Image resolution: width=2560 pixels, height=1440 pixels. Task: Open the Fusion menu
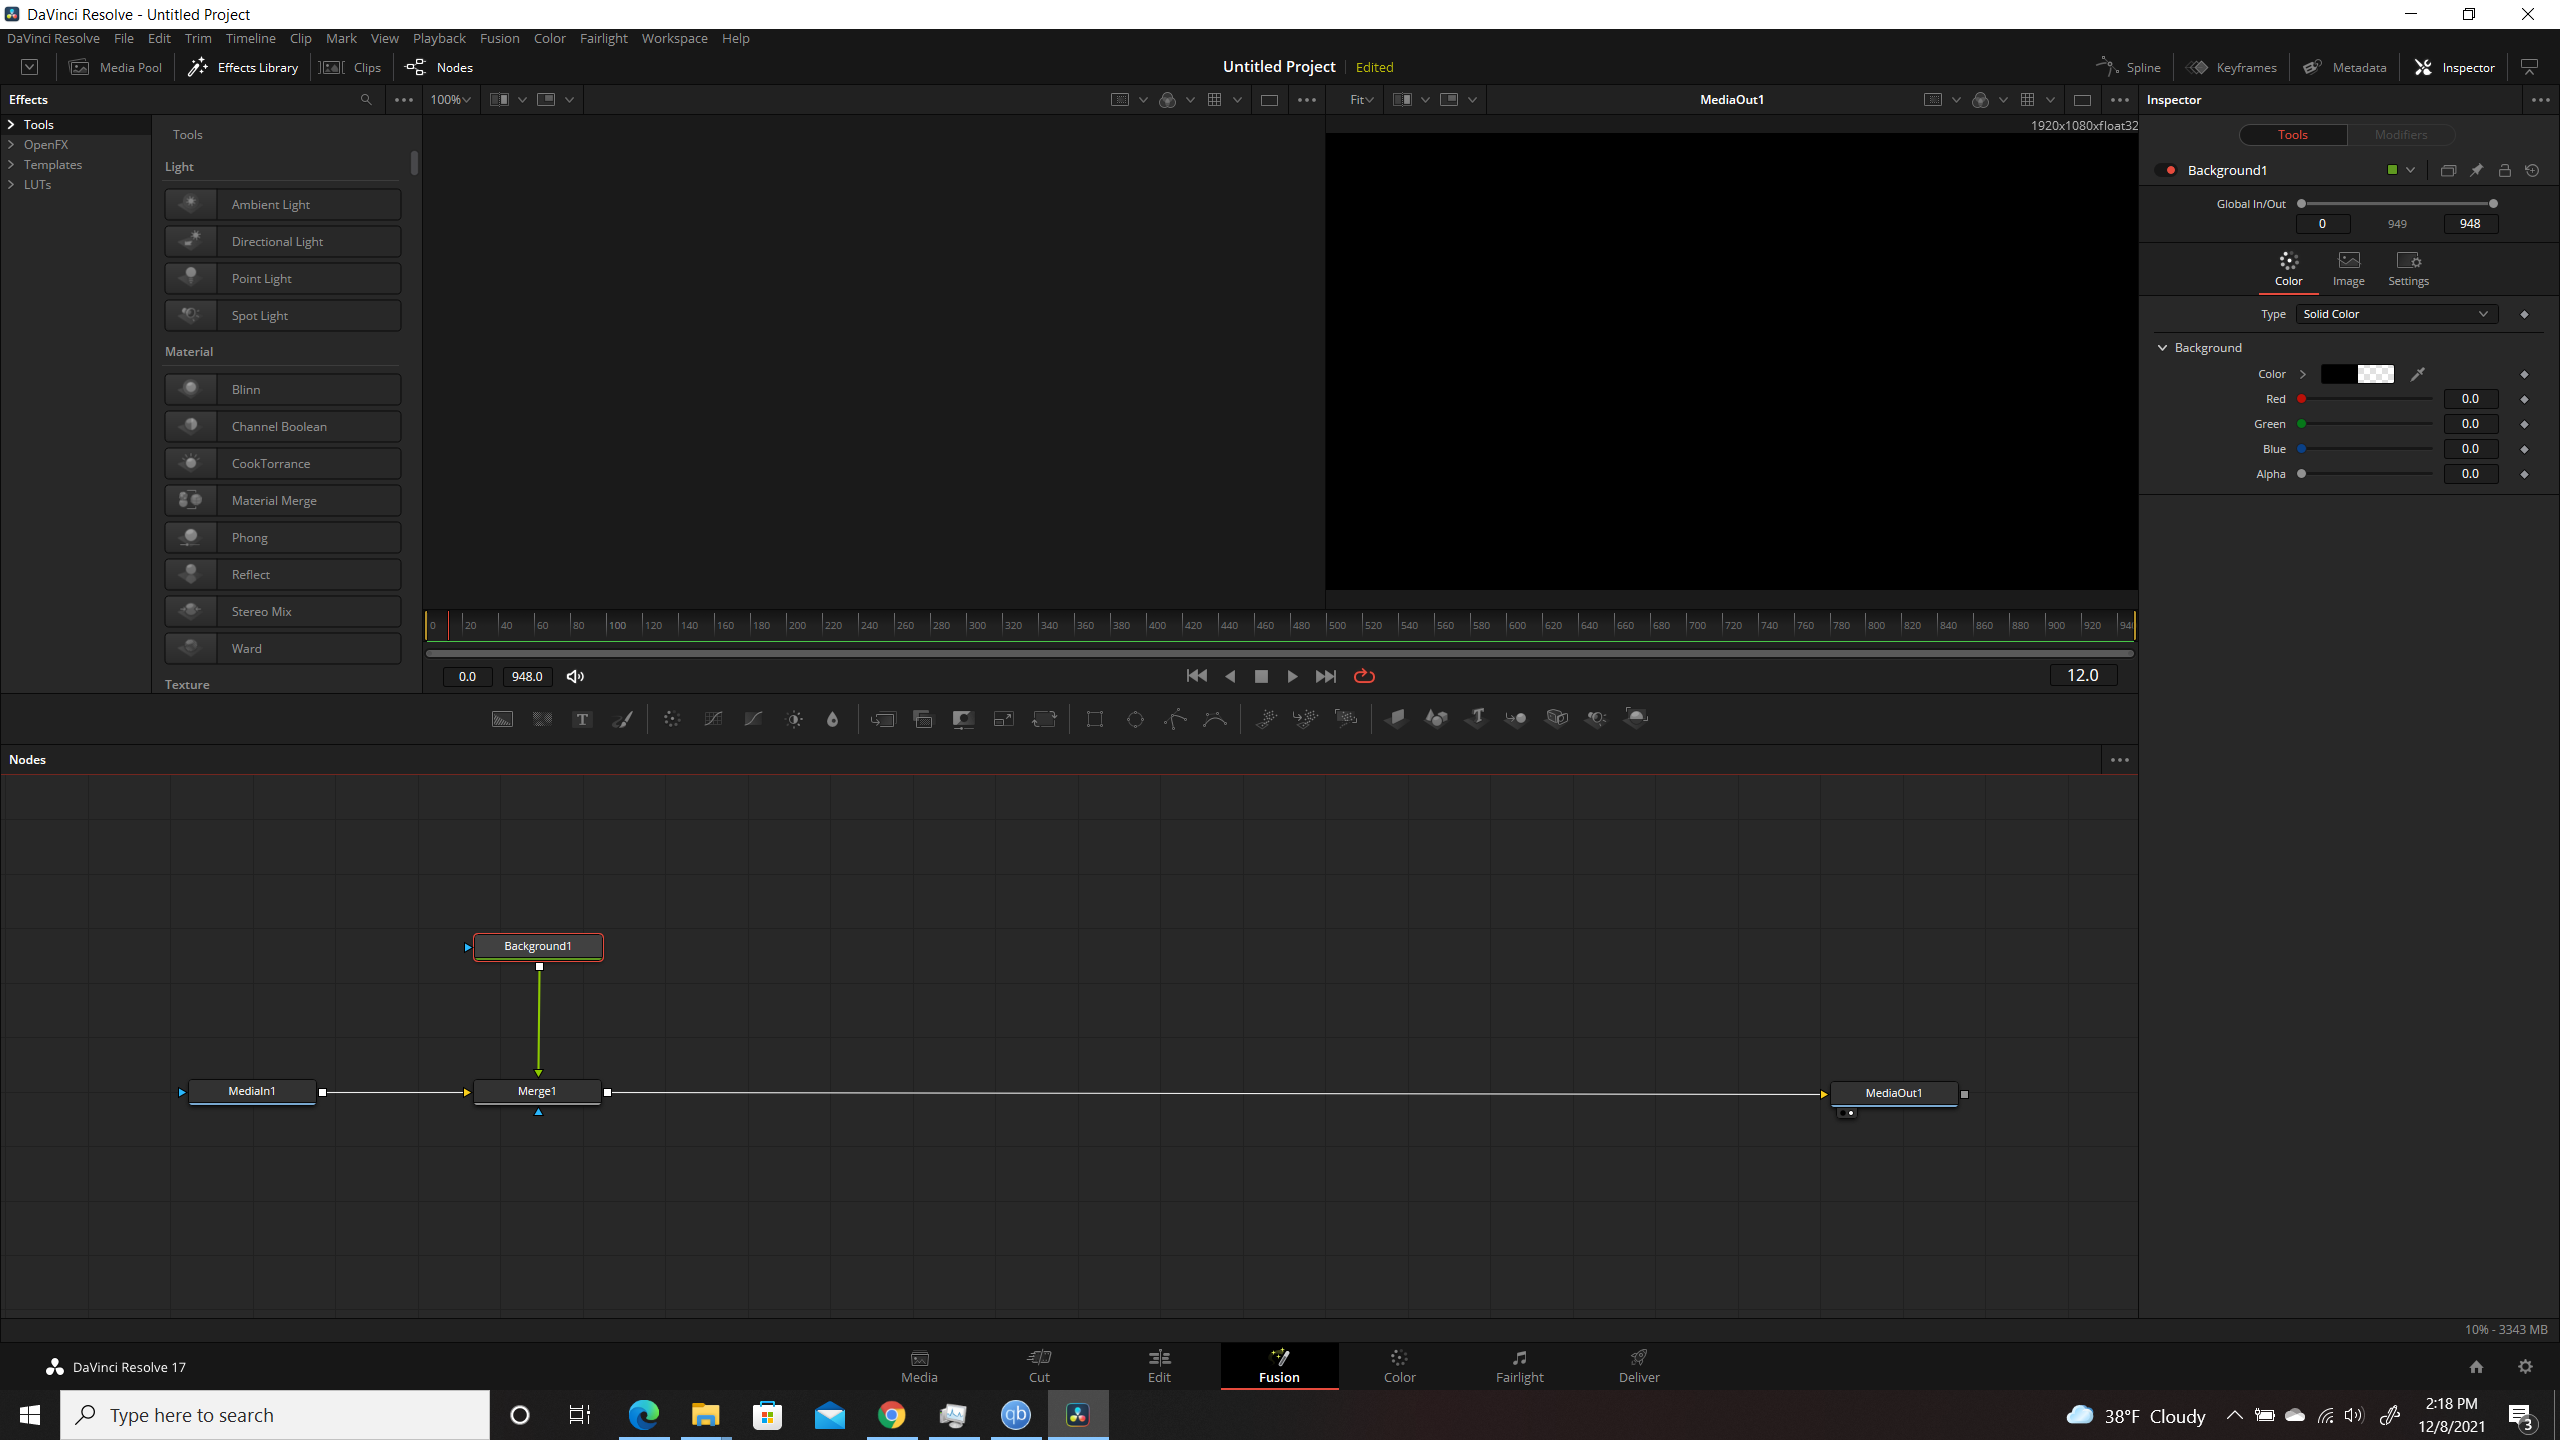click(499, 38)
